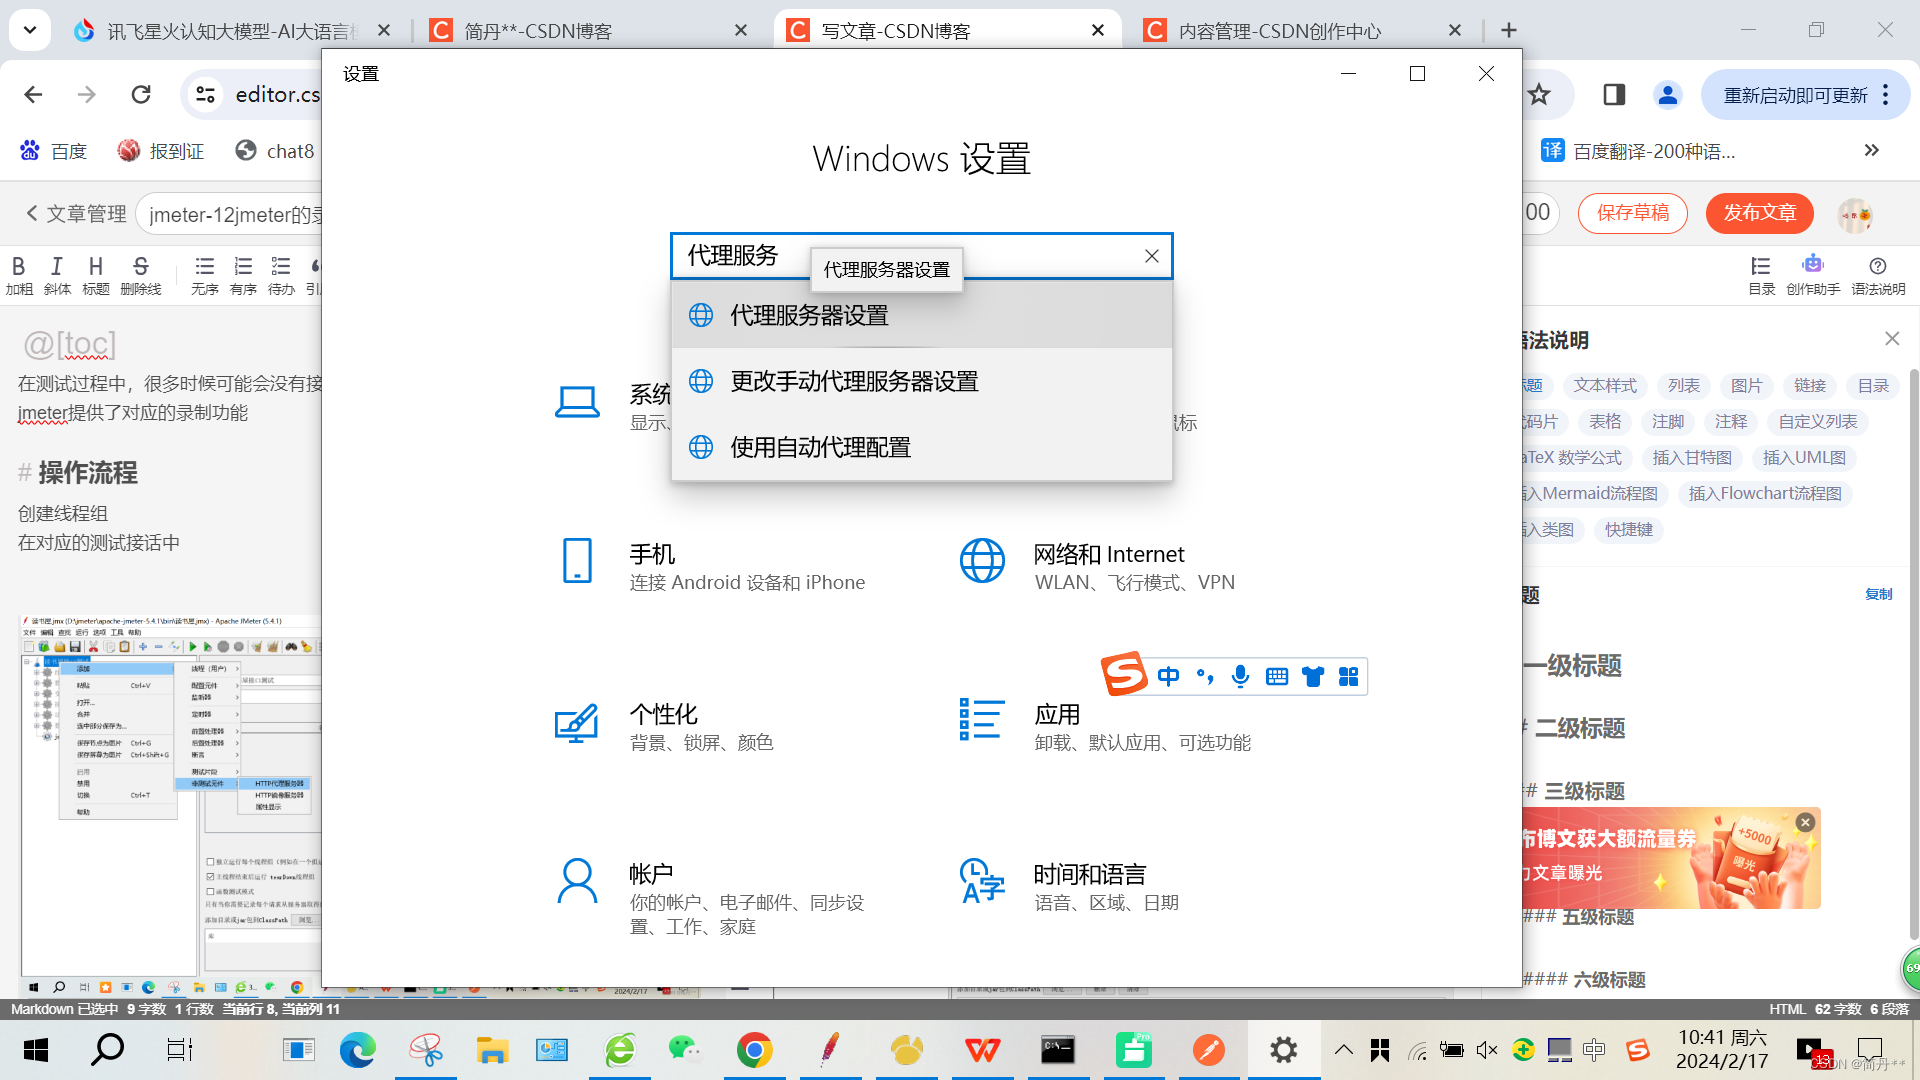This screenshot has height=1080, width=1920.
Task: Click the 无序列表 unordered list icon
Action: pos(203,274)
